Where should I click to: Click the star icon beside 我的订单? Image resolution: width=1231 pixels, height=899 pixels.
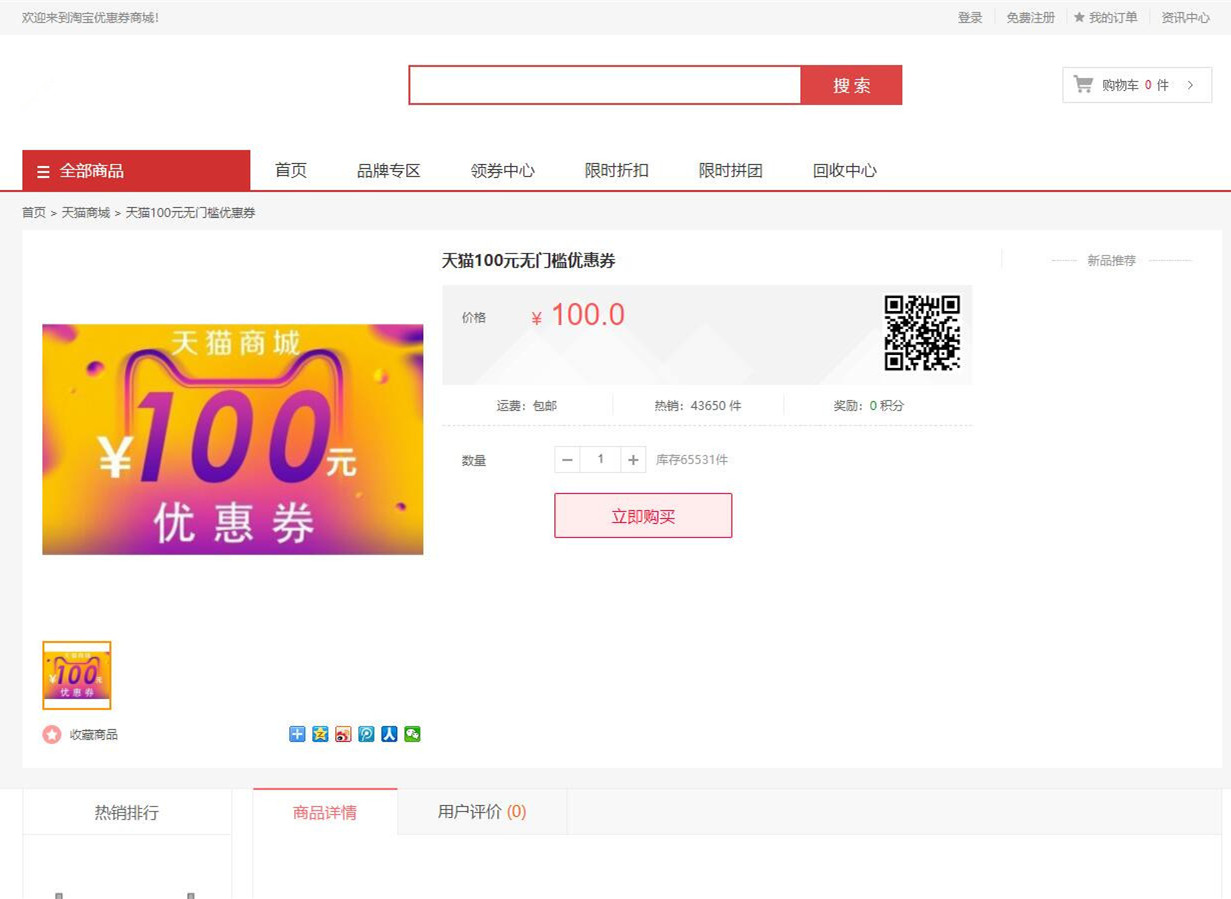point(1079,17)
